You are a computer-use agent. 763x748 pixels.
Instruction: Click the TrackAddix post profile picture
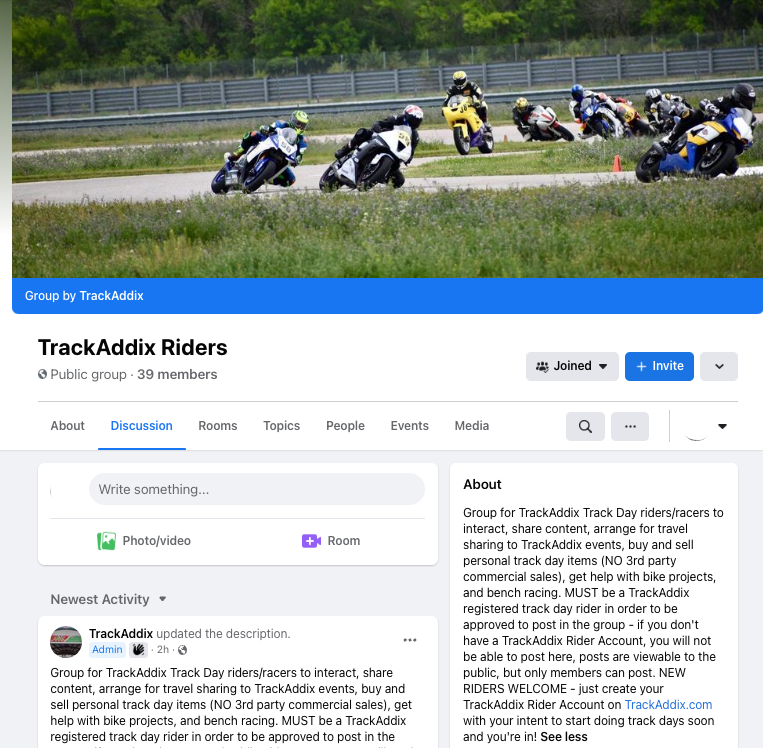[66, 641]
